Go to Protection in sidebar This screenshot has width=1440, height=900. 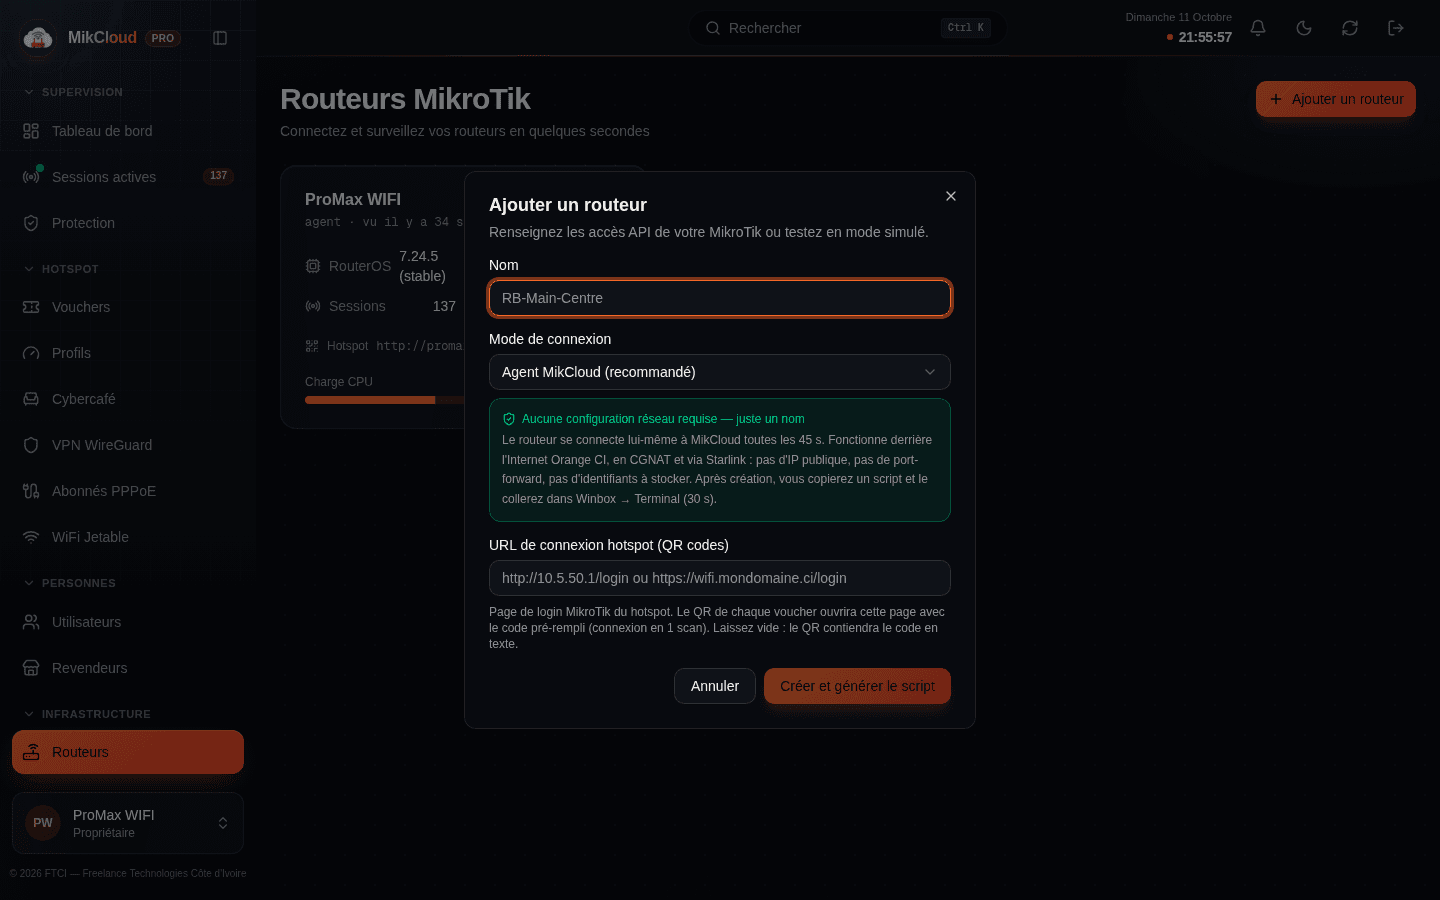(x=128, y=223)
